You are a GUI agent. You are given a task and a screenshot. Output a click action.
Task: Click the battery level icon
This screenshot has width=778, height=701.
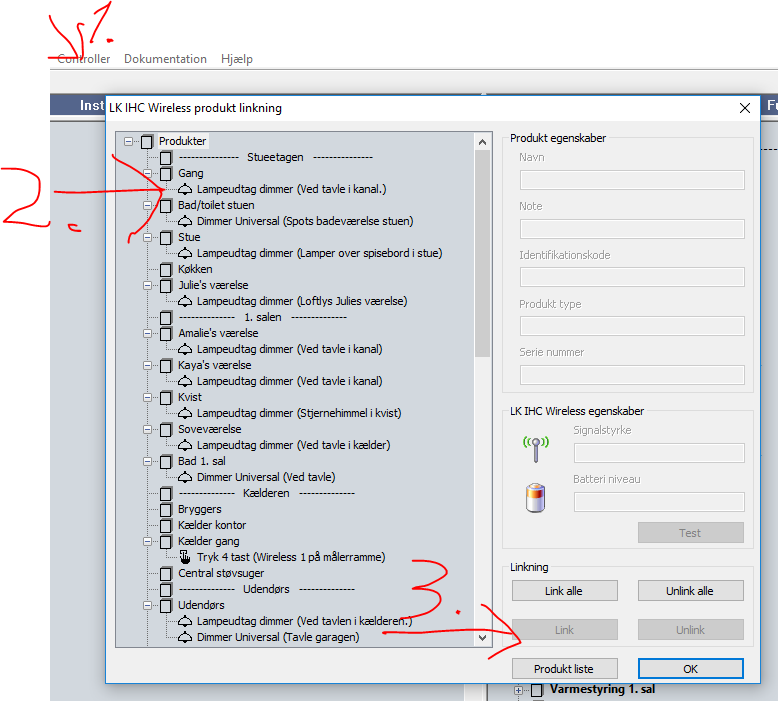point(536,497)
